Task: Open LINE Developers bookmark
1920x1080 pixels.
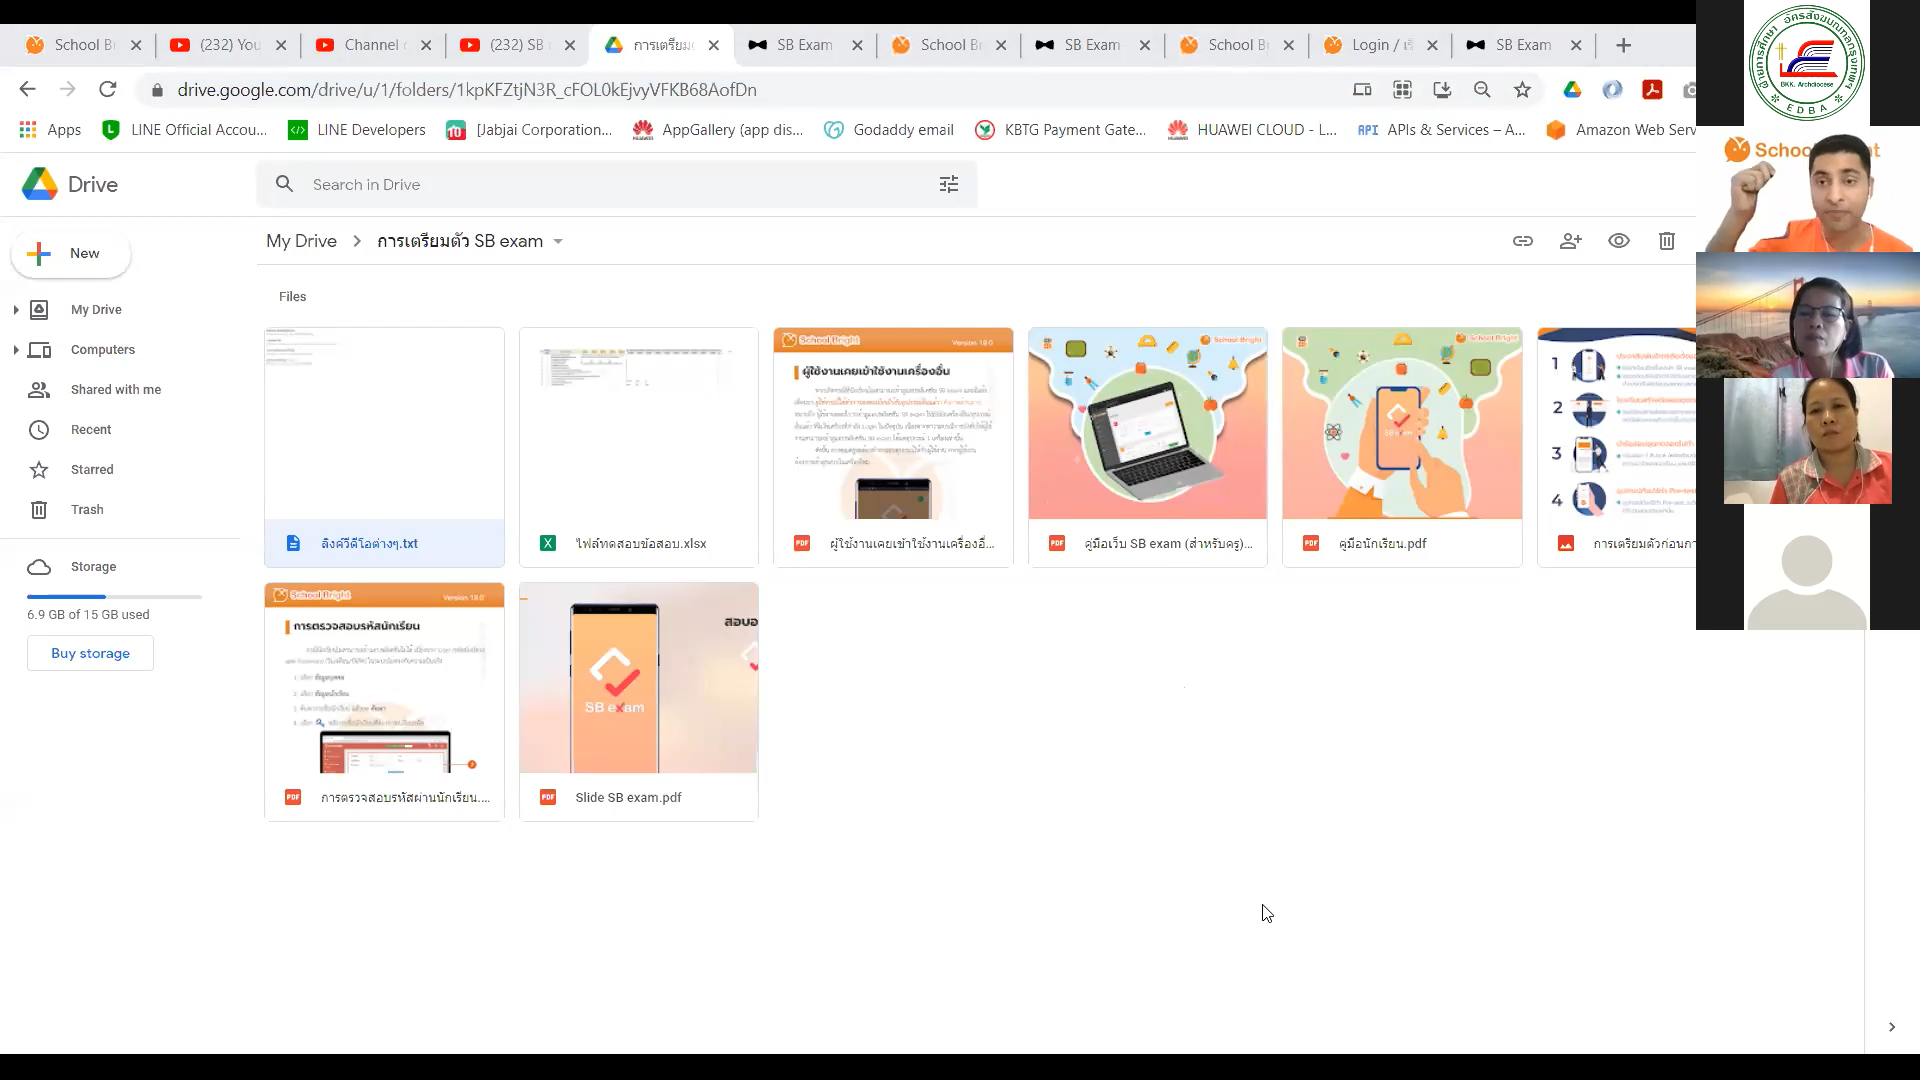Action: pos(356,130)
